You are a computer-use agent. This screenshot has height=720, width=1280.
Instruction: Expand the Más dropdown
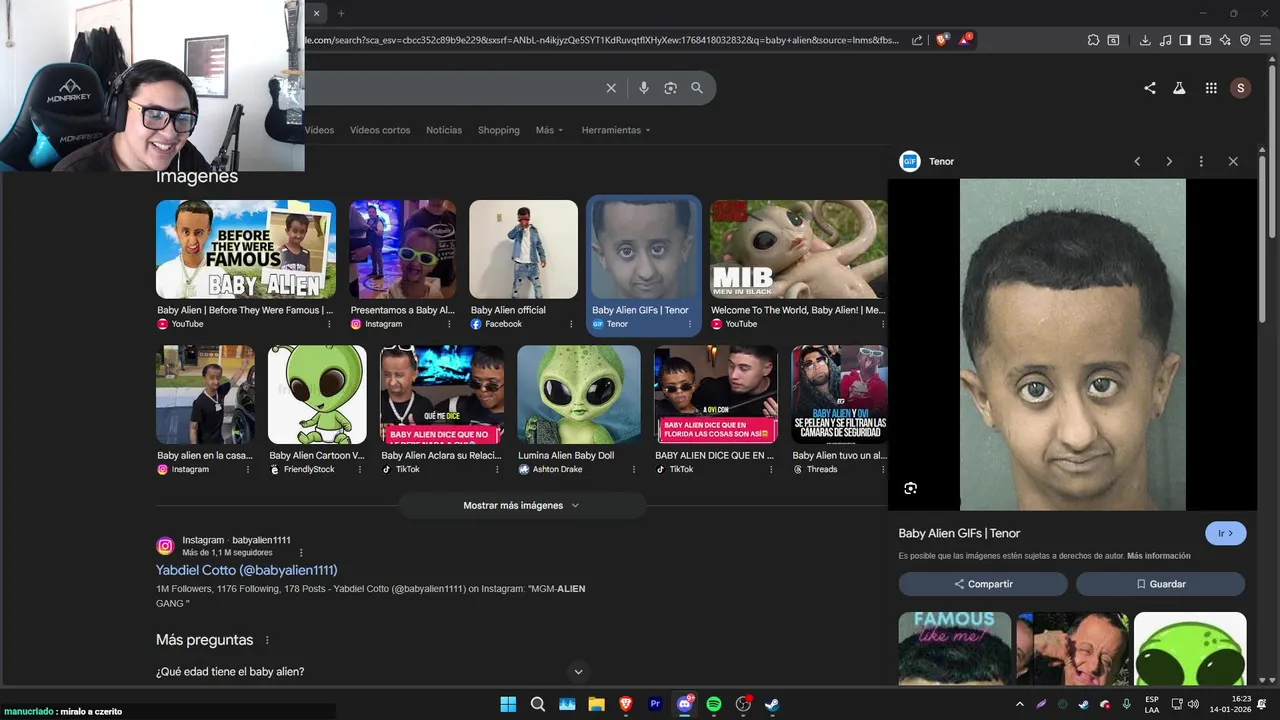549,130
